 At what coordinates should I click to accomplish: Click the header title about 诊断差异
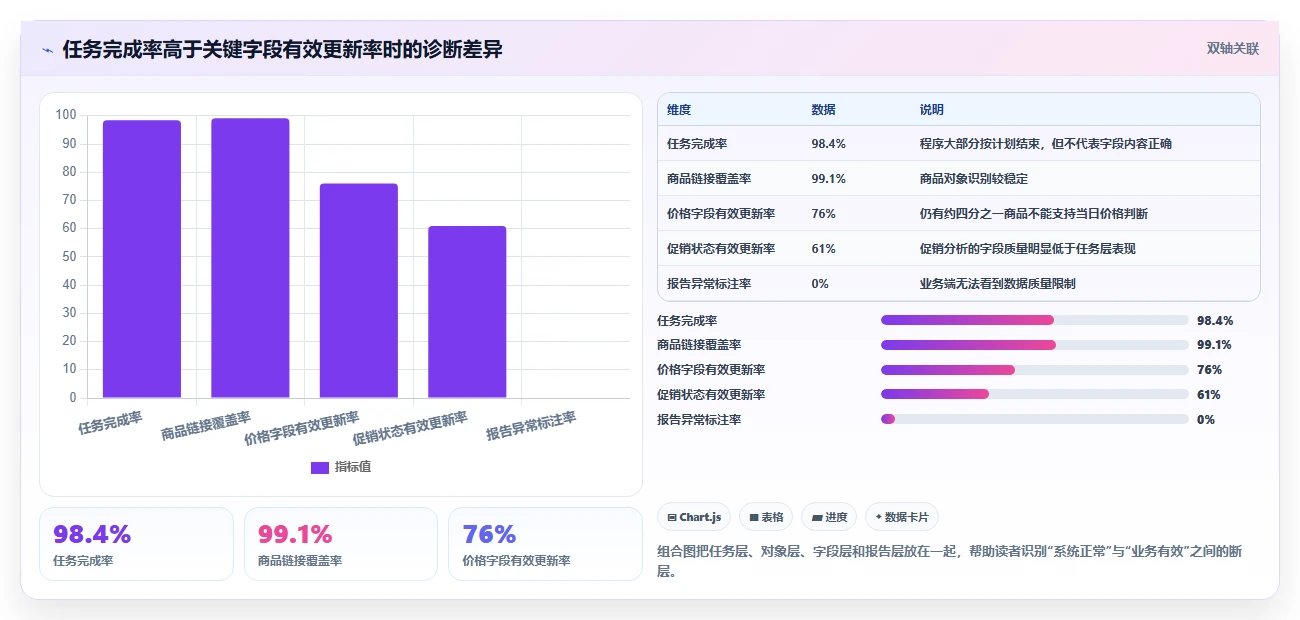click(x=282, y=49)
